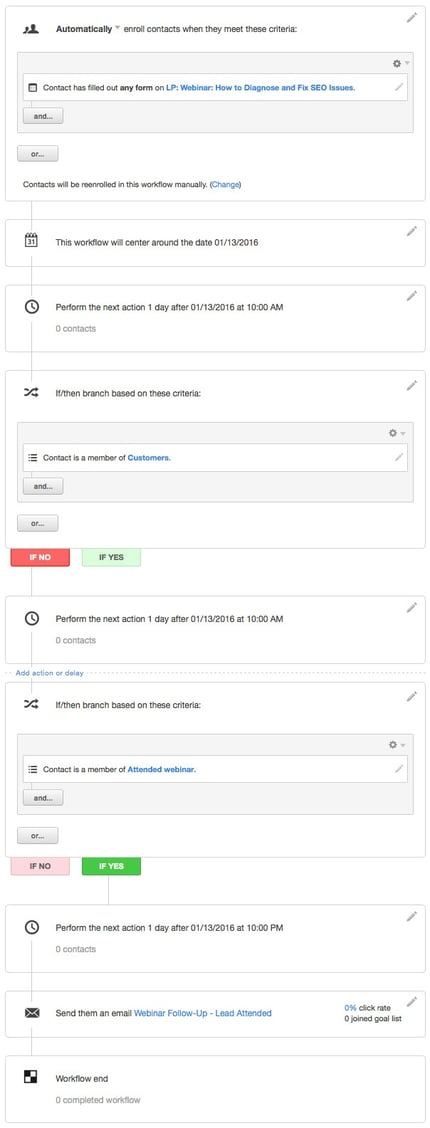The width and height of the screenshot is (430, 1128).
Task: Expand the Automatically enrollment dropdown arrow
Action: pyautogui.click(x=118, y=29)
